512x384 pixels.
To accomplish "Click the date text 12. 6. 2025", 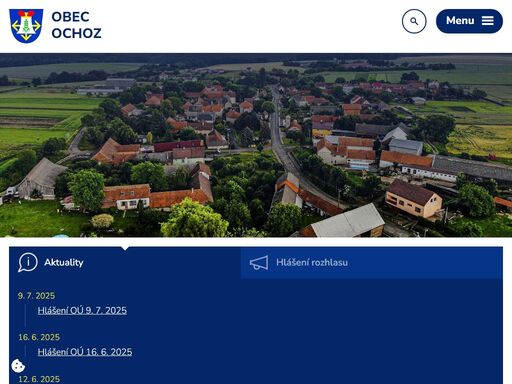I will (x=39, y=379).
